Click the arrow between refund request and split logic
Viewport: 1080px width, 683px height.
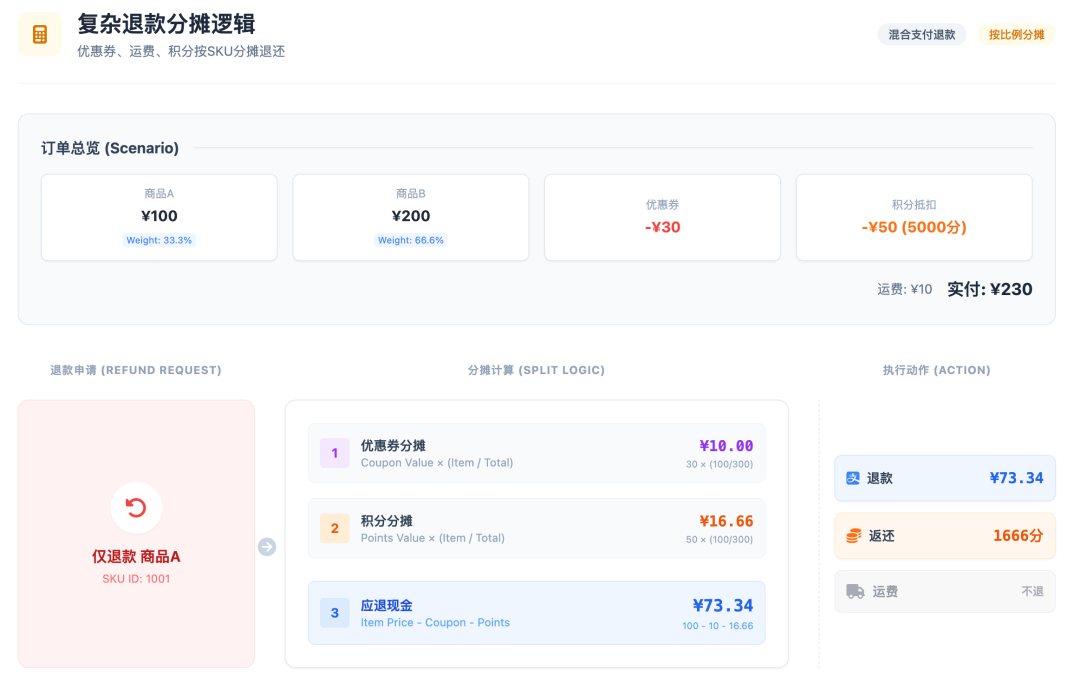tap(266, 546)
